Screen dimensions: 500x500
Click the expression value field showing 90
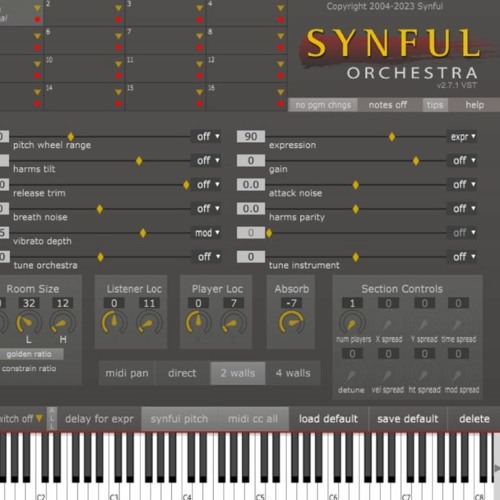[251, 136]
